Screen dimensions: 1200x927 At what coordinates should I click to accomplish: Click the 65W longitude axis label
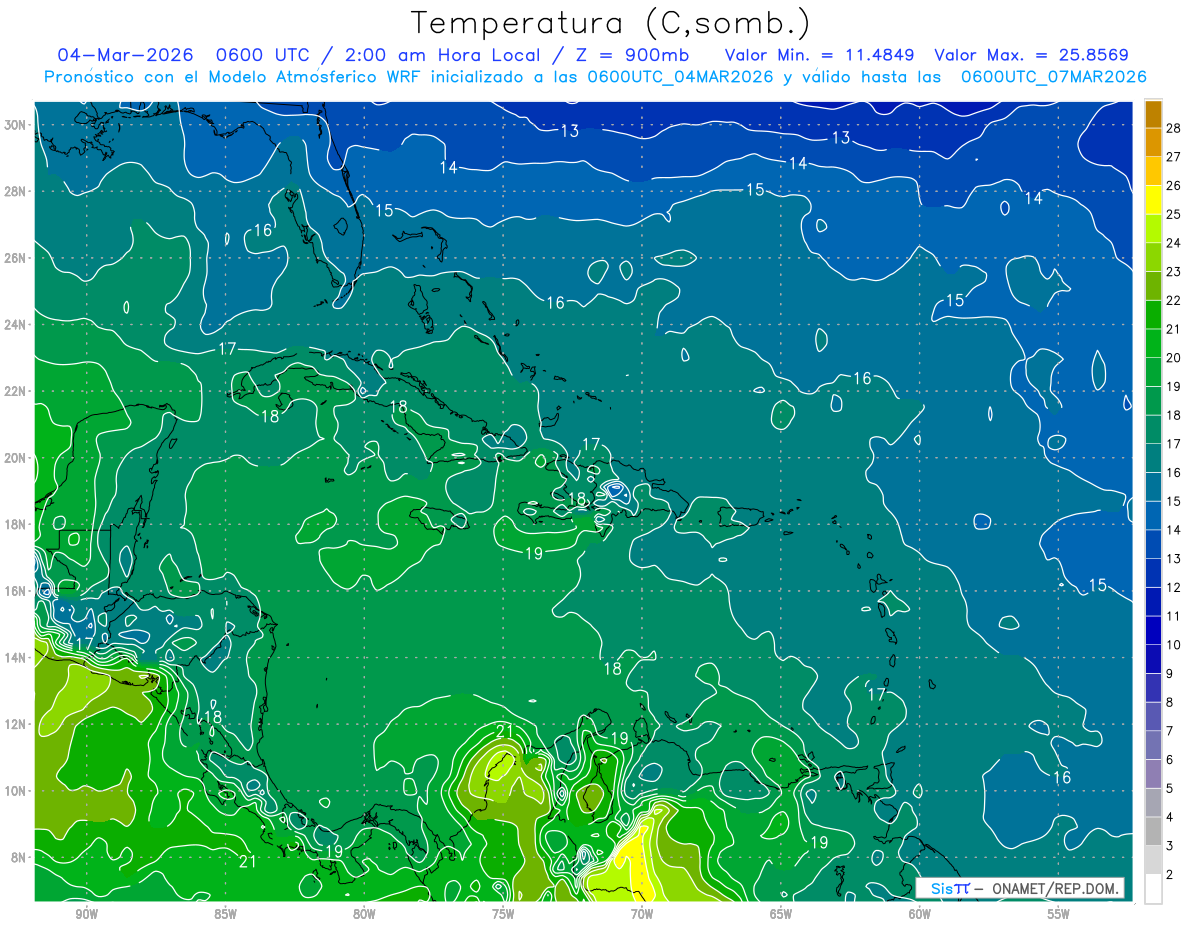[781, 914]
